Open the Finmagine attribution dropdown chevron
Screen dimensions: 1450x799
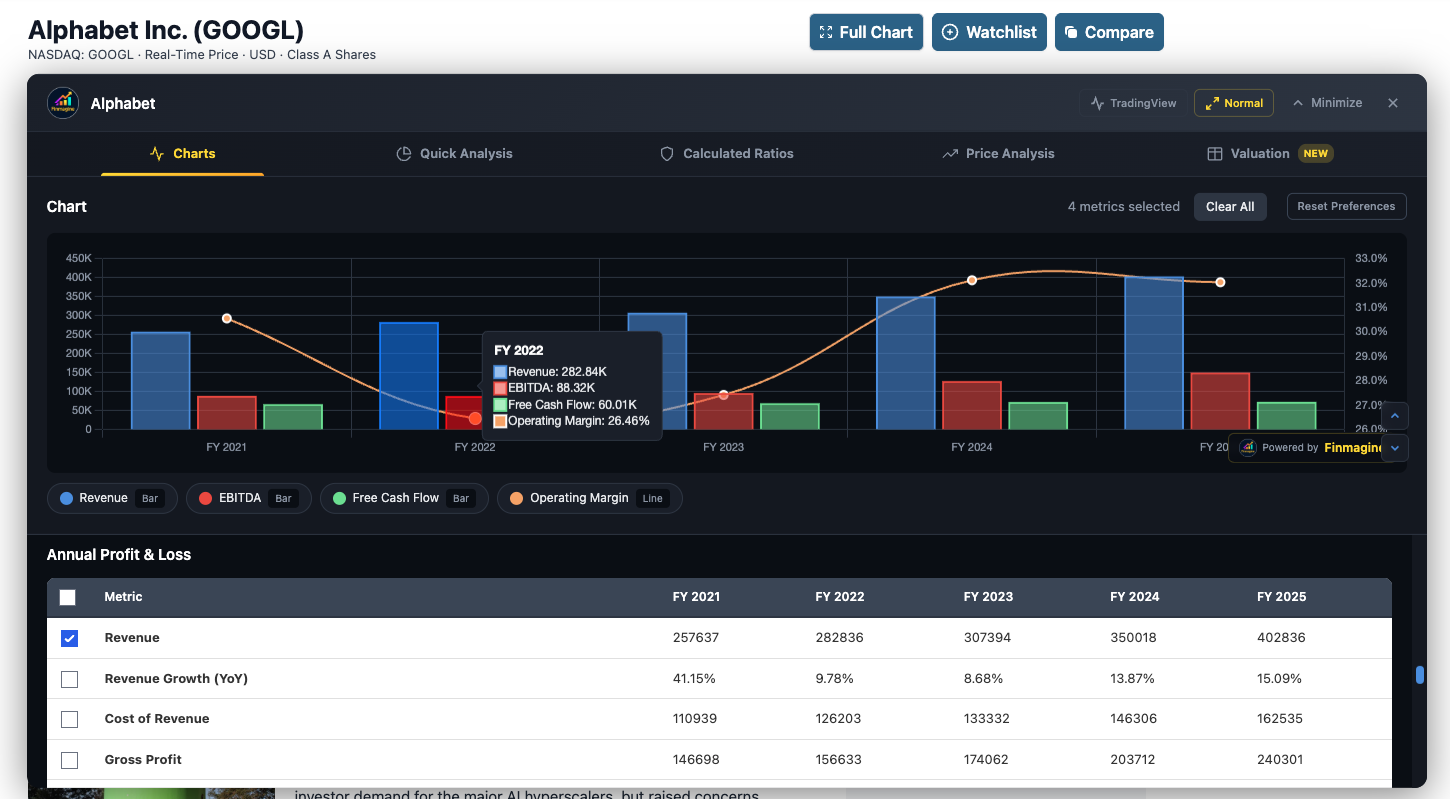pos(1394,448)
